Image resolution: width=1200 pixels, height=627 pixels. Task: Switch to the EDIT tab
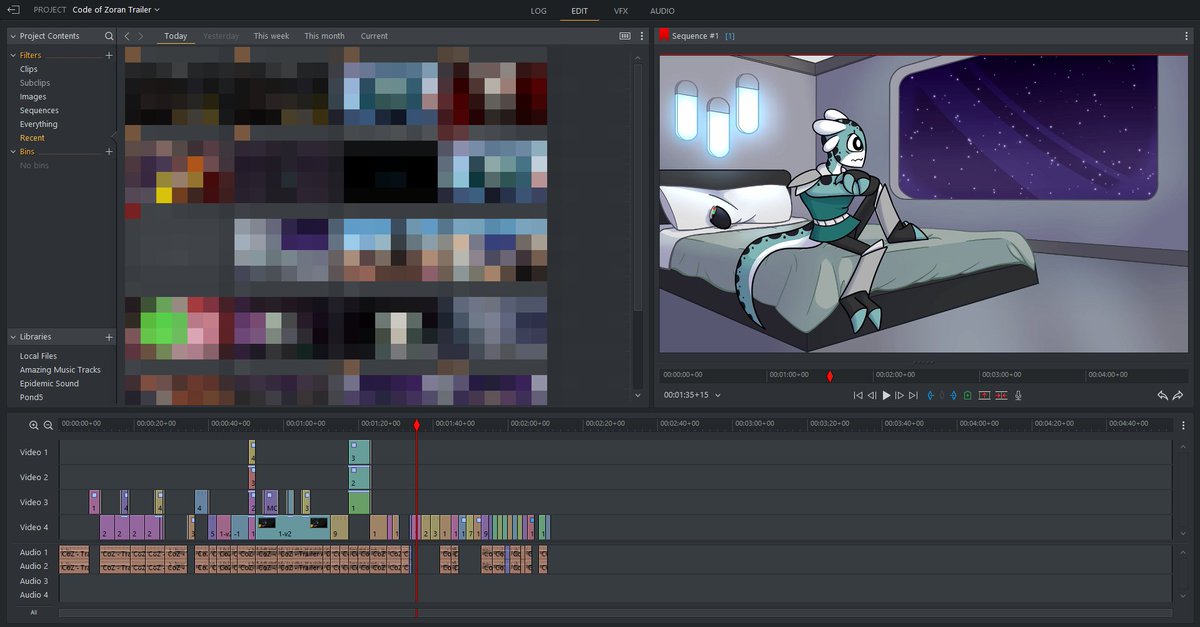[579, 10]
